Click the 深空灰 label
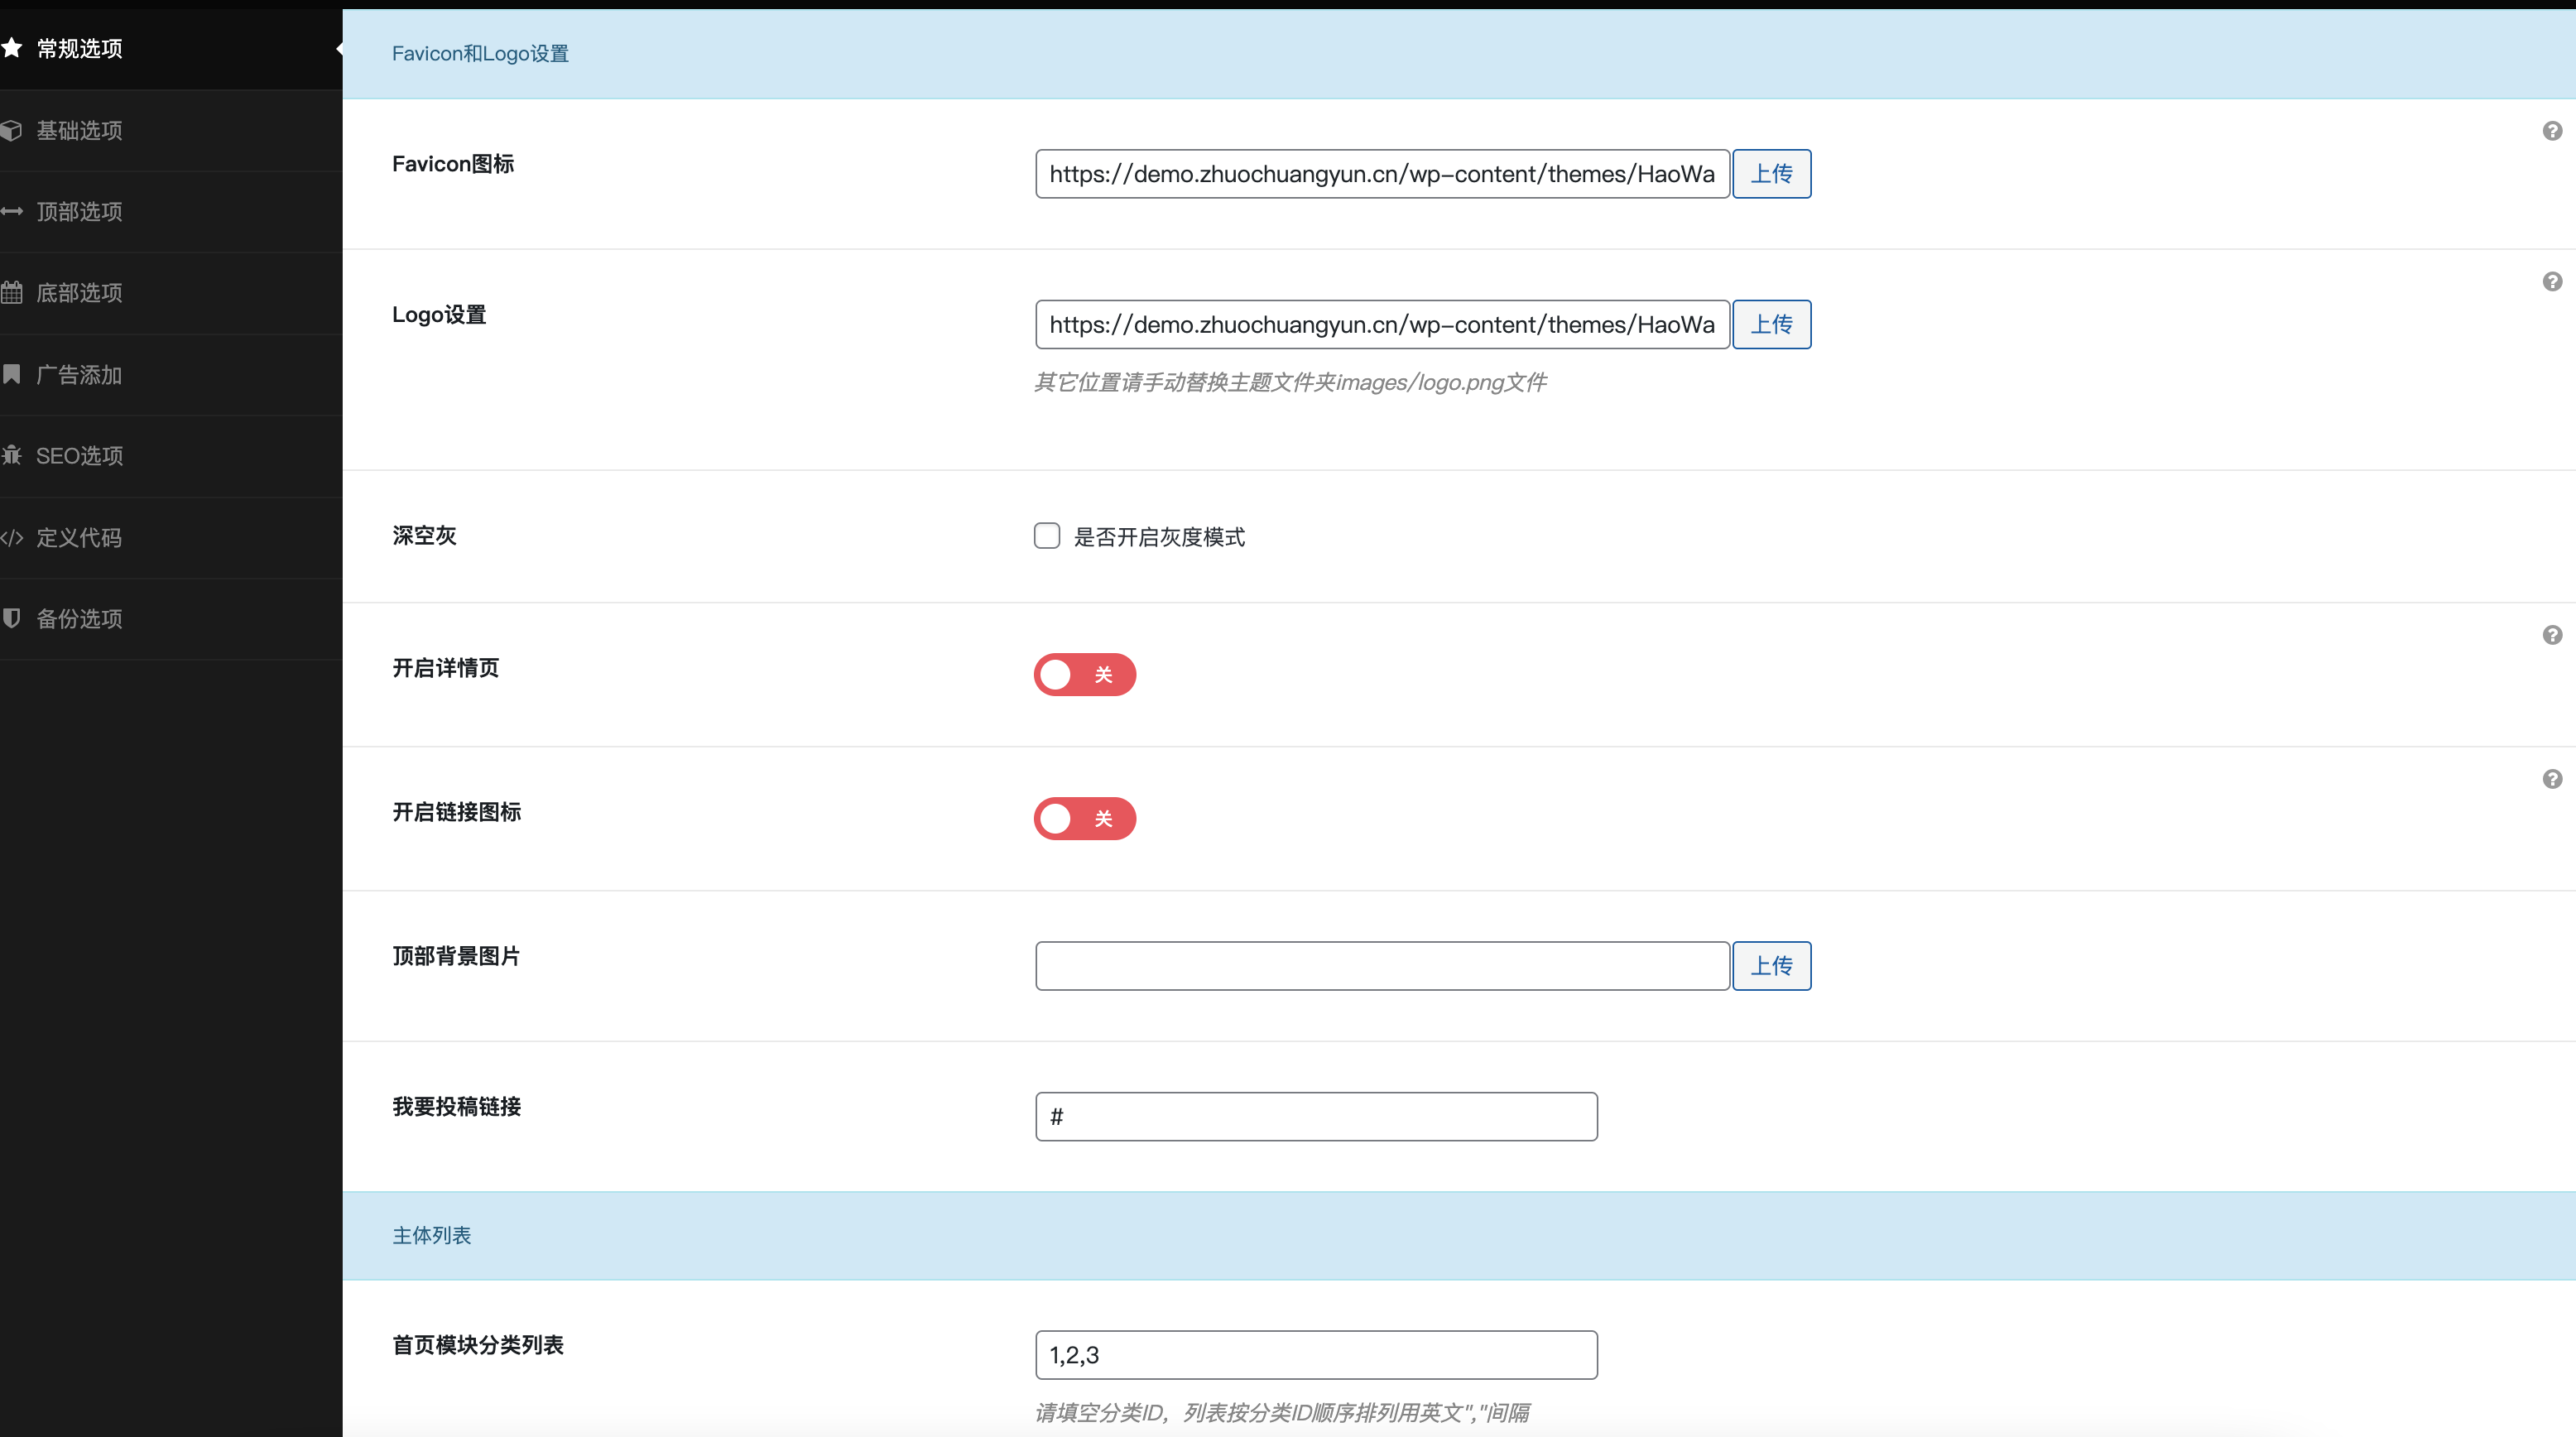The image size is (2576, 1437). click(424, 535)
